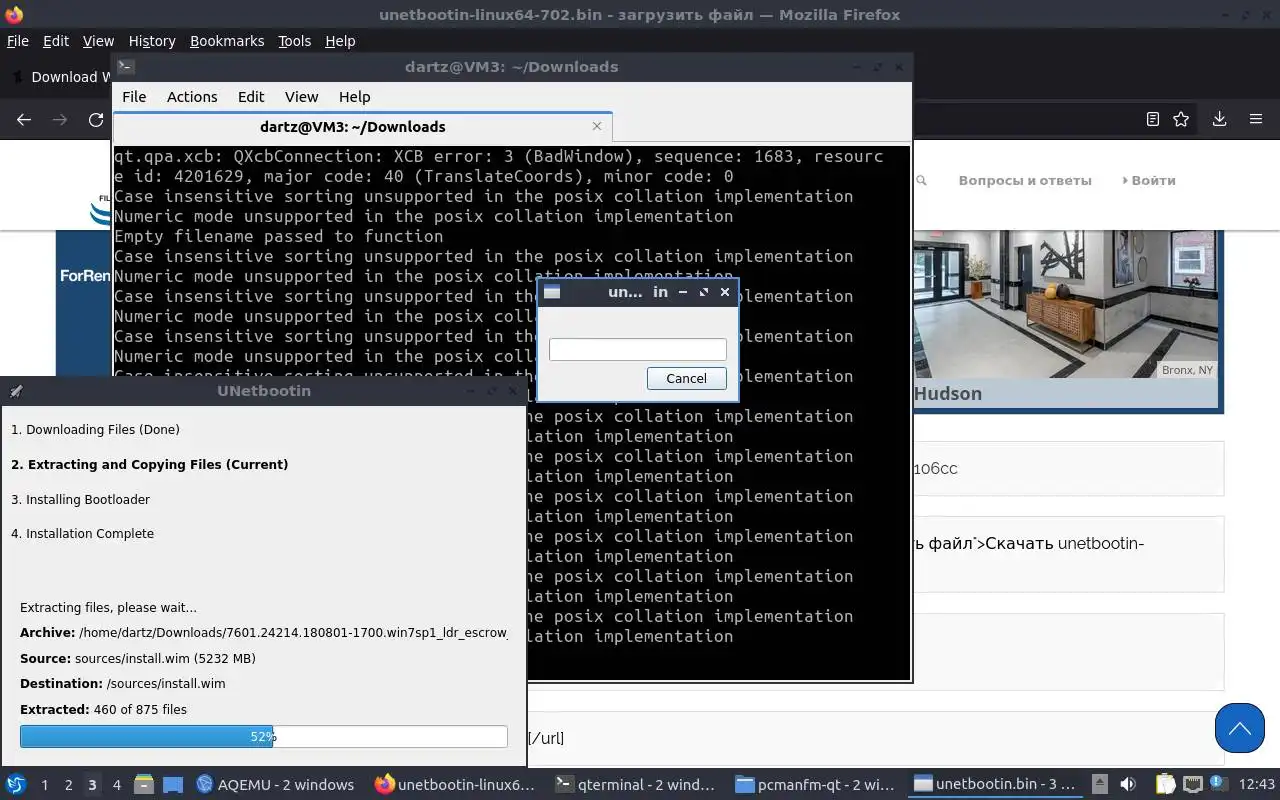The image size is (1280, 800).
Task: Bookmark this page with the star icon
Action: pos(1181,119)
